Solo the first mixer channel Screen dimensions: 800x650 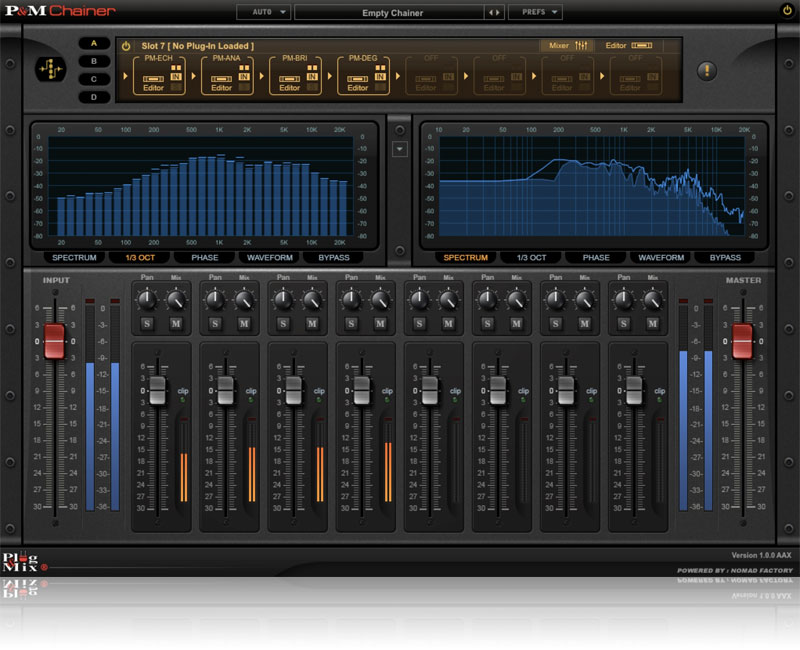(146, 323)
